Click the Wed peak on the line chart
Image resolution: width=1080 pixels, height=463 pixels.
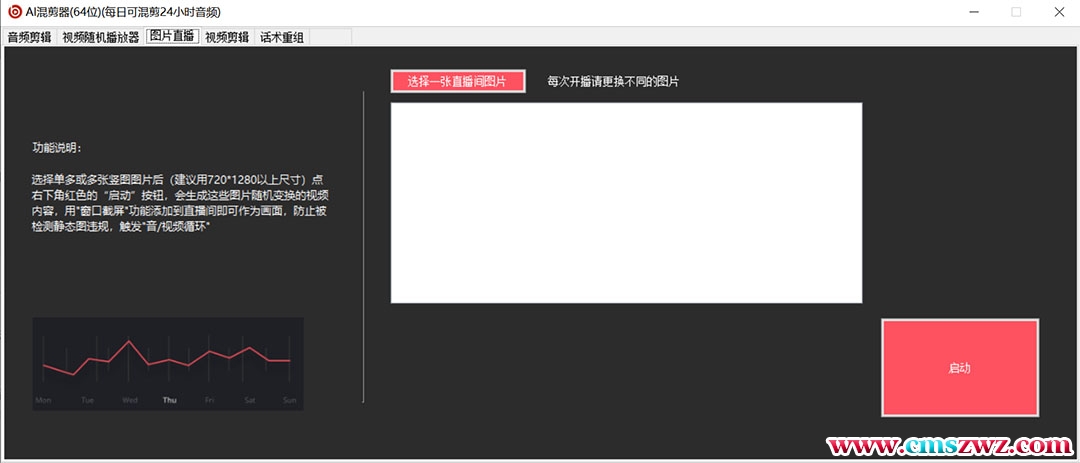tap(129, 341)
